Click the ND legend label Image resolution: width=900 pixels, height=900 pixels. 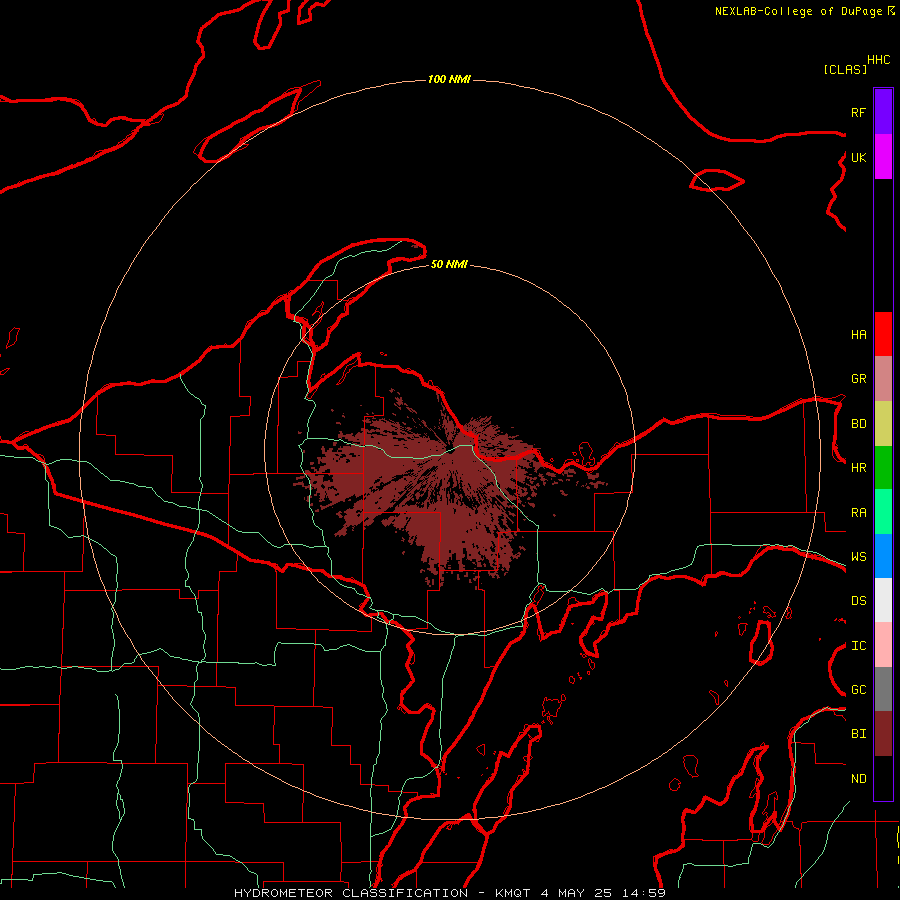tap(858, 779)
